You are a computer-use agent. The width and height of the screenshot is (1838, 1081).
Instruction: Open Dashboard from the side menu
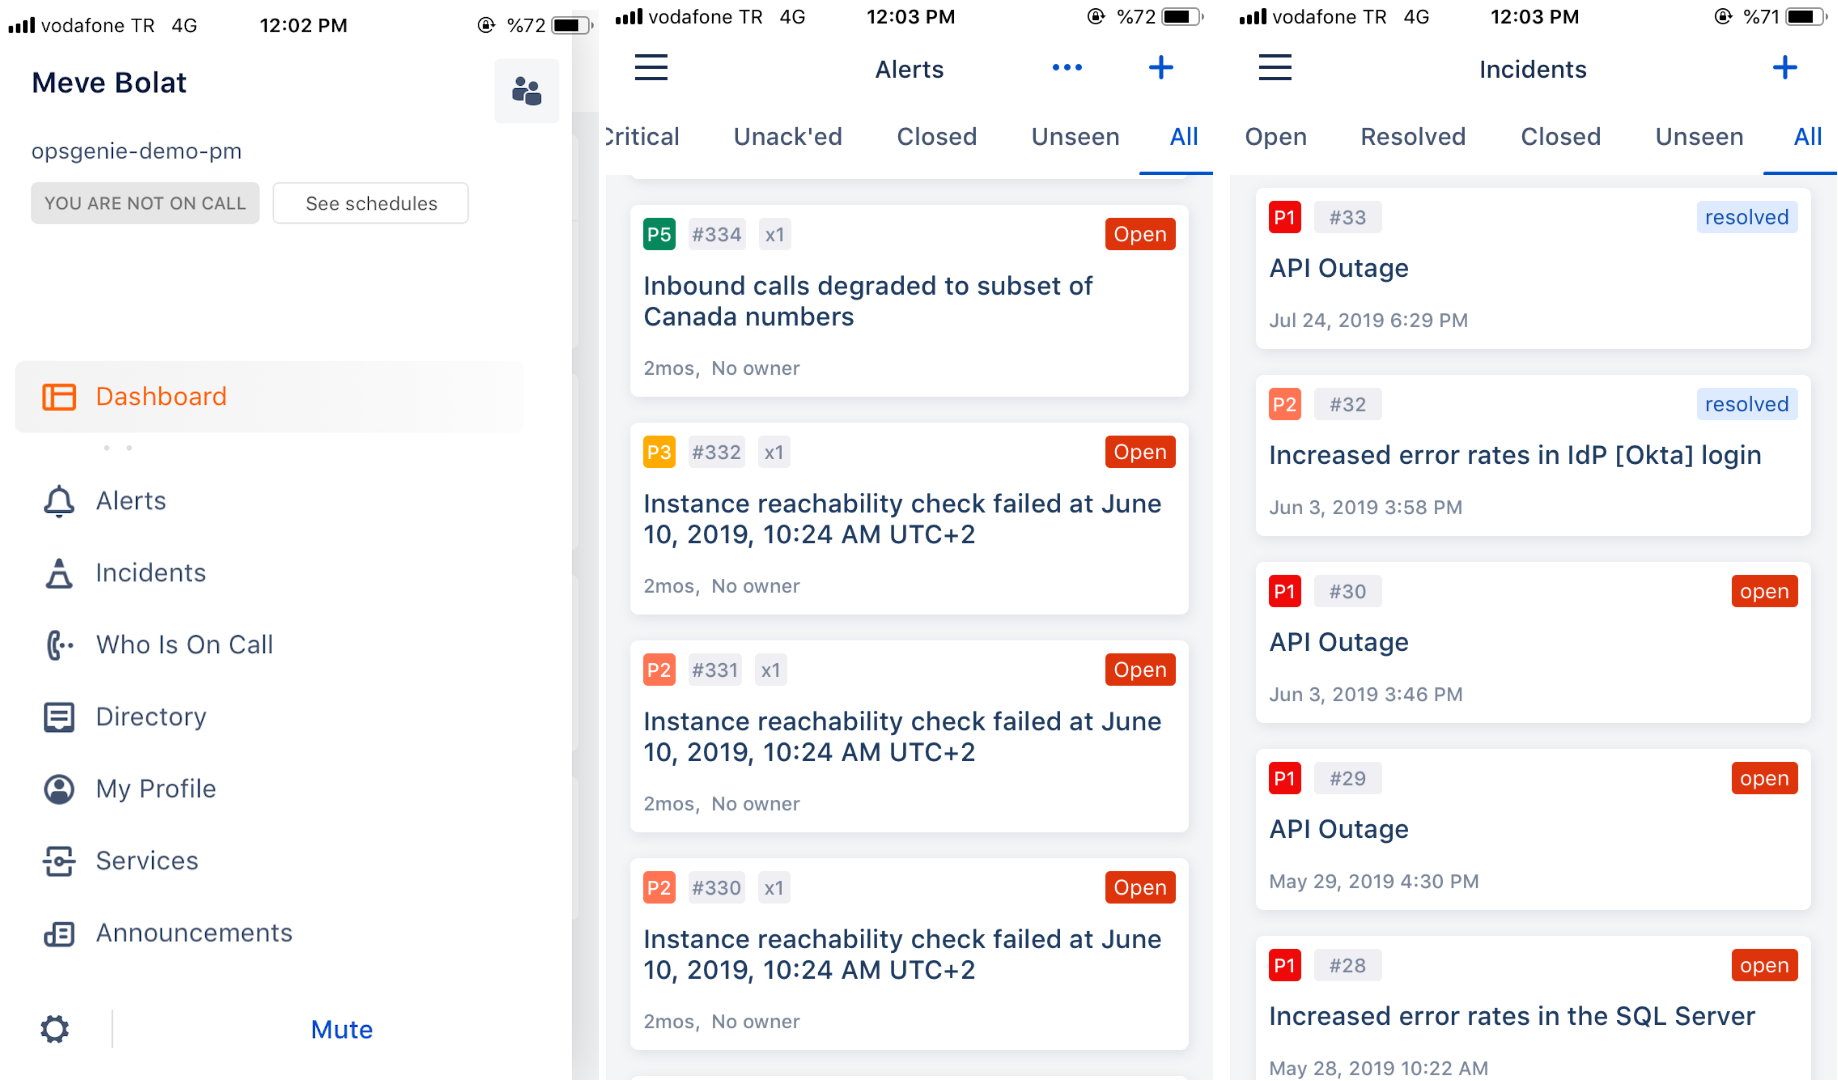click(269, 397)
